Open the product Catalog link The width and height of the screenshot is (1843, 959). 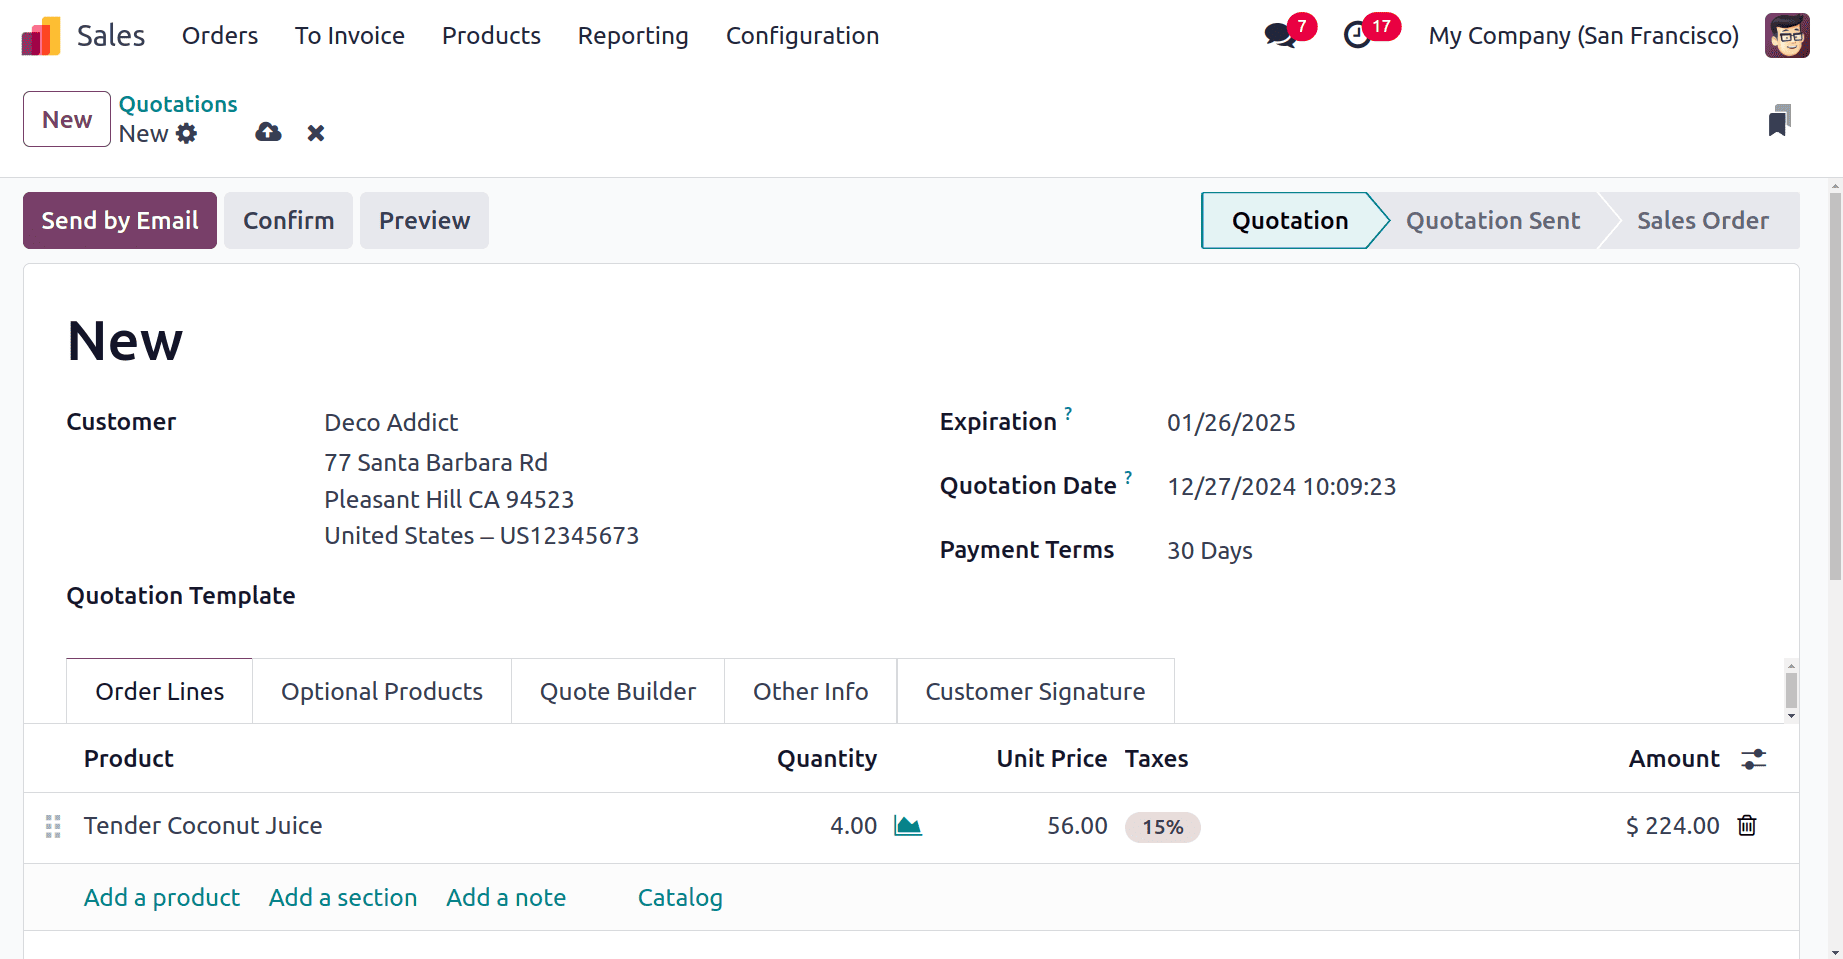680,897
